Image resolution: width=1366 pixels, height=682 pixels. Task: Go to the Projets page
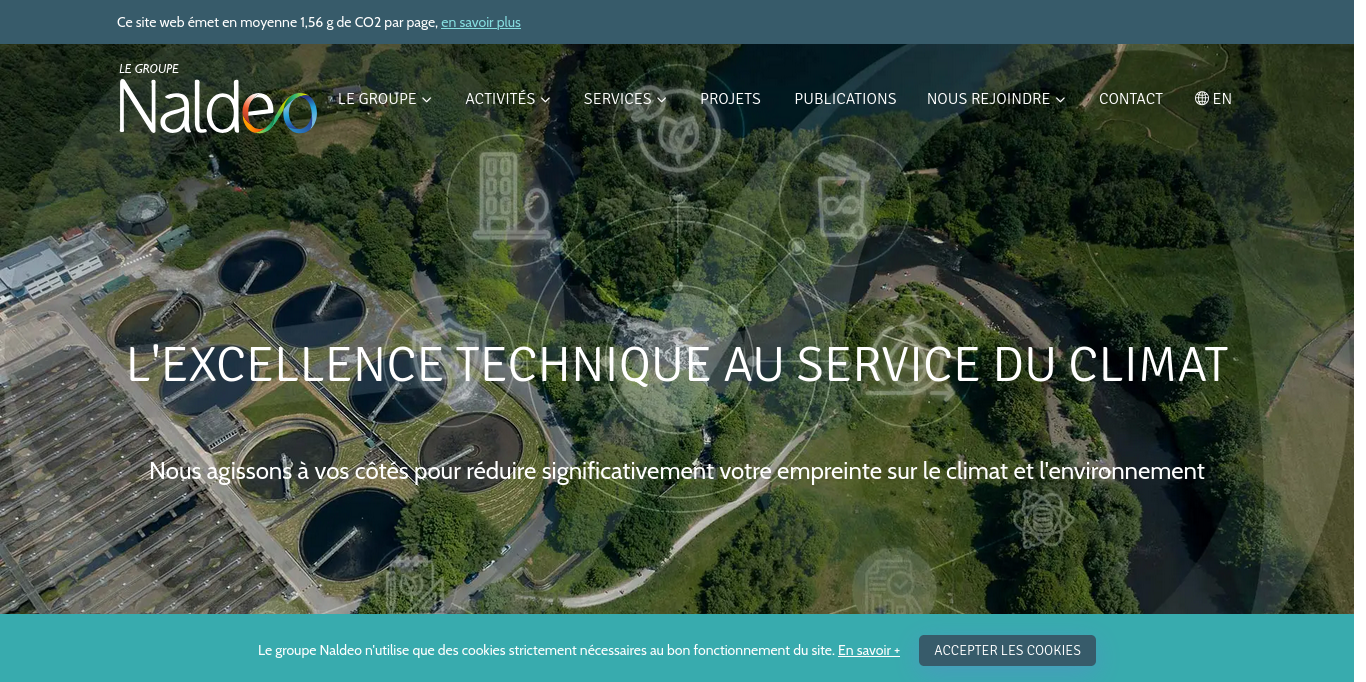[730, 99]
